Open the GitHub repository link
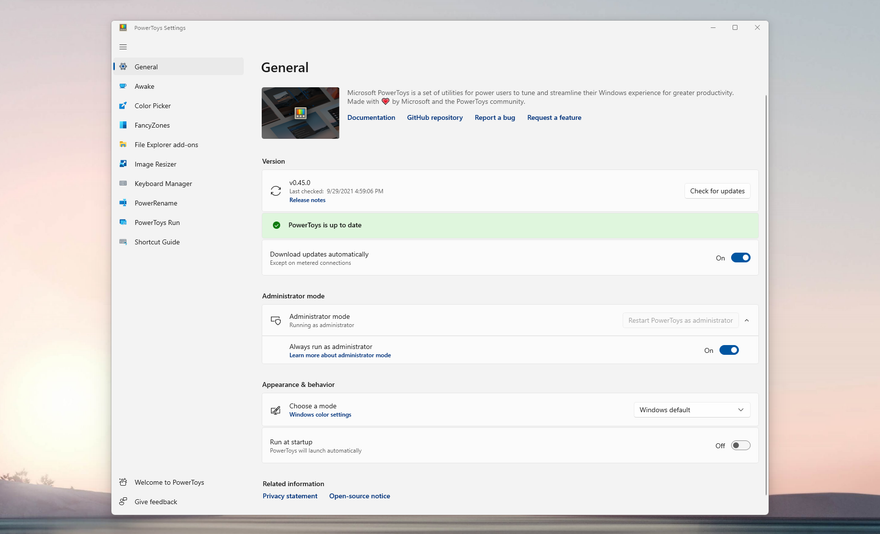The width and height of the screenshot is (880, 534). pos(435,117)
